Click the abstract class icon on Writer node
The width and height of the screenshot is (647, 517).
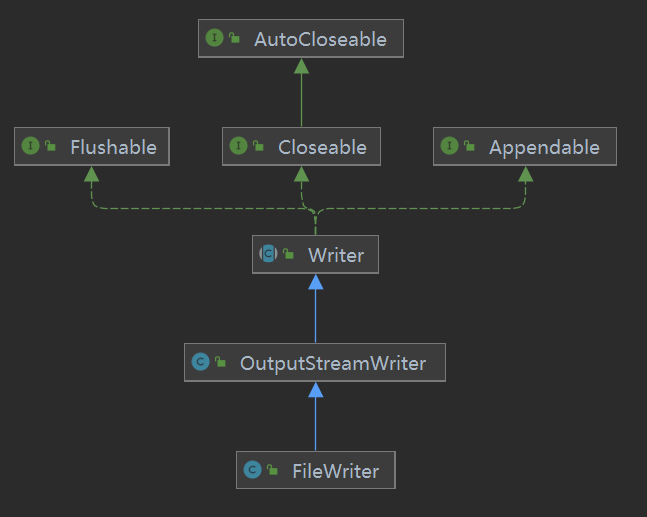(x=268, y=254)
